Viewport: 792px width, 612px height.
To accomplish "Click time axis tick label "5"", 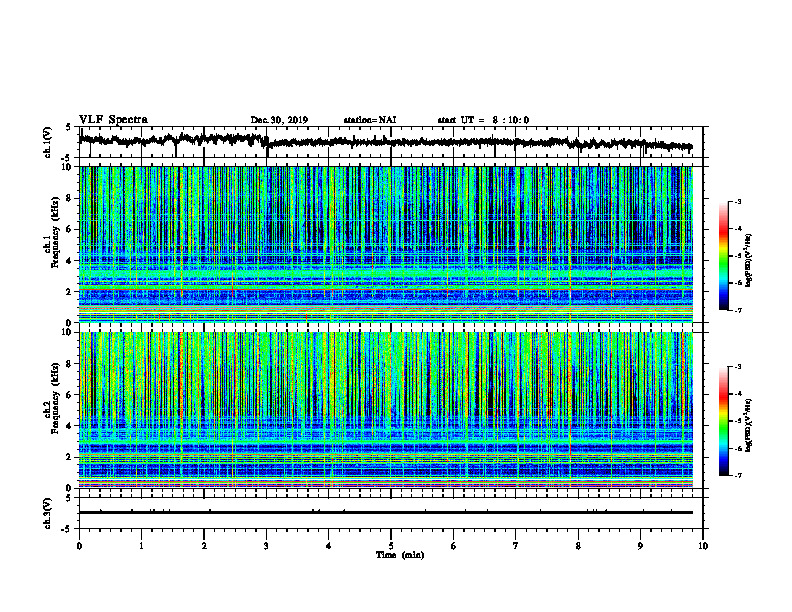I will coord(391,546).
